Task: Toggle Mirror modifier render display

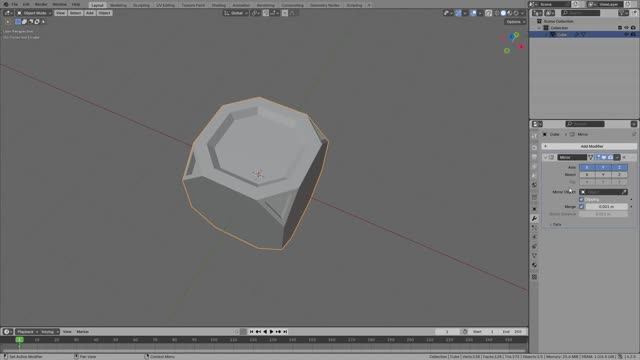Action: (x=610, y=157)
